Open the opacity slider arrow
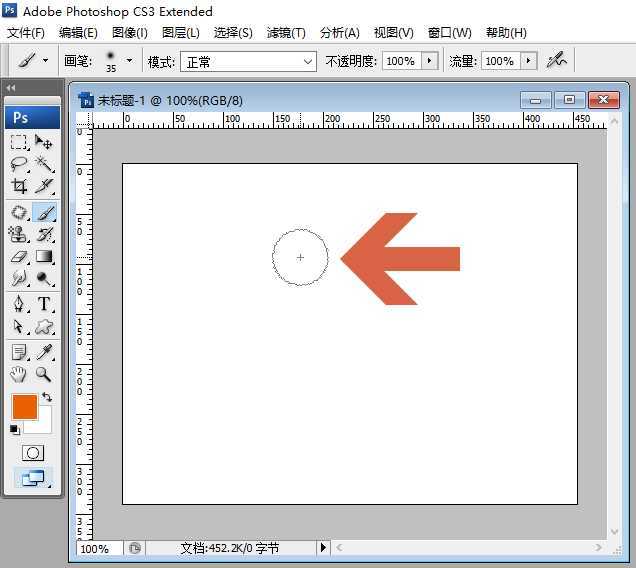The width and height of the screenshot is (636, 568). pos(430,61)
